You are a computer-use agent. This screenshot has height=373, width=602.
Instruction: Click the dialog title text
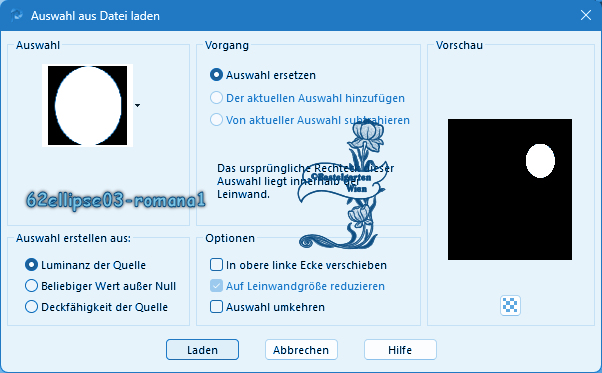pyautogui.click(x=95, y=16)
